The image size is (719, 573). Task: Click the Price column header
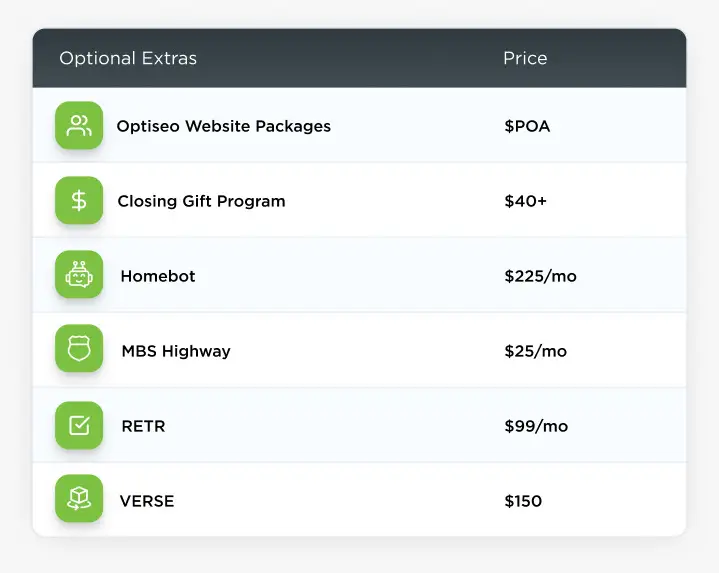525,58
